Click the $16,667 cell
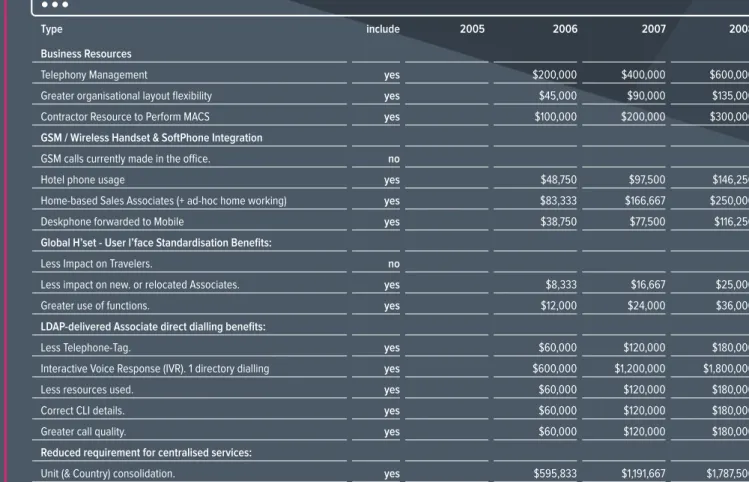Screen dimensions: 749x482 (x=648, y=285)
